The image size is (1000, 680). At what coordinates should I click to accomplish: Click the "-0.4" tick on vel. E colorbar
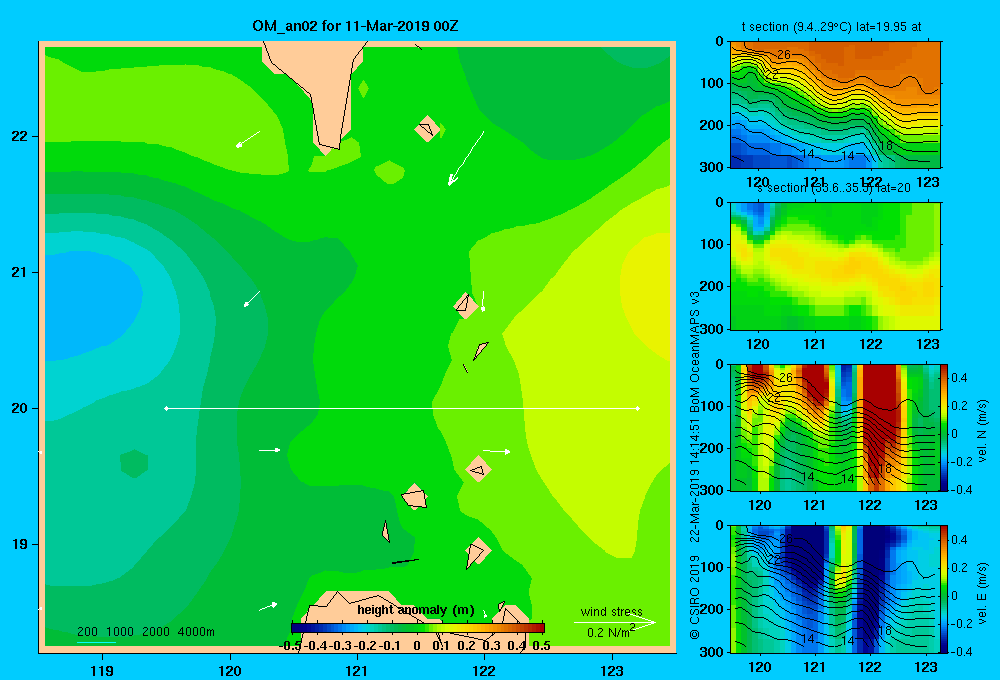click(x=961, y=651)
